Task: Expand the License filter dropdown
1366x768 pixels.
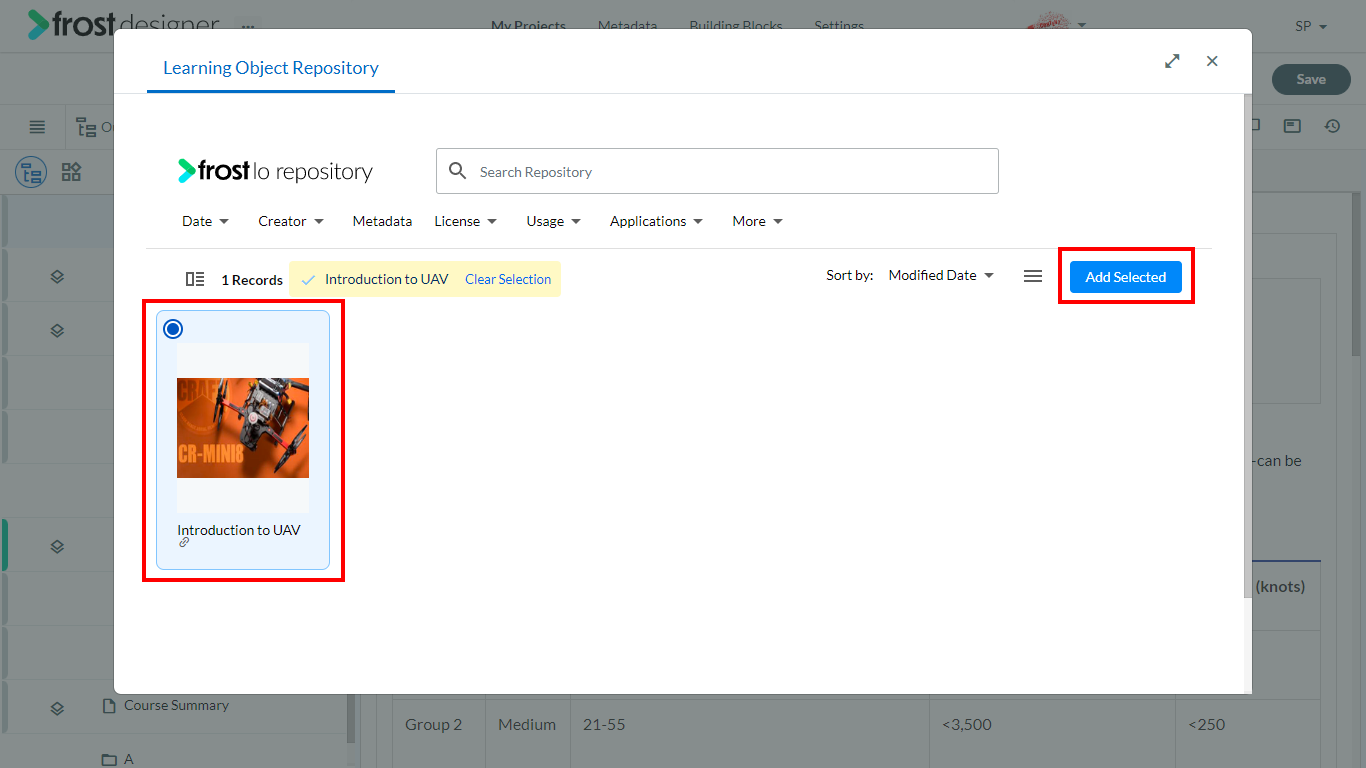Action: coord(465,221)
